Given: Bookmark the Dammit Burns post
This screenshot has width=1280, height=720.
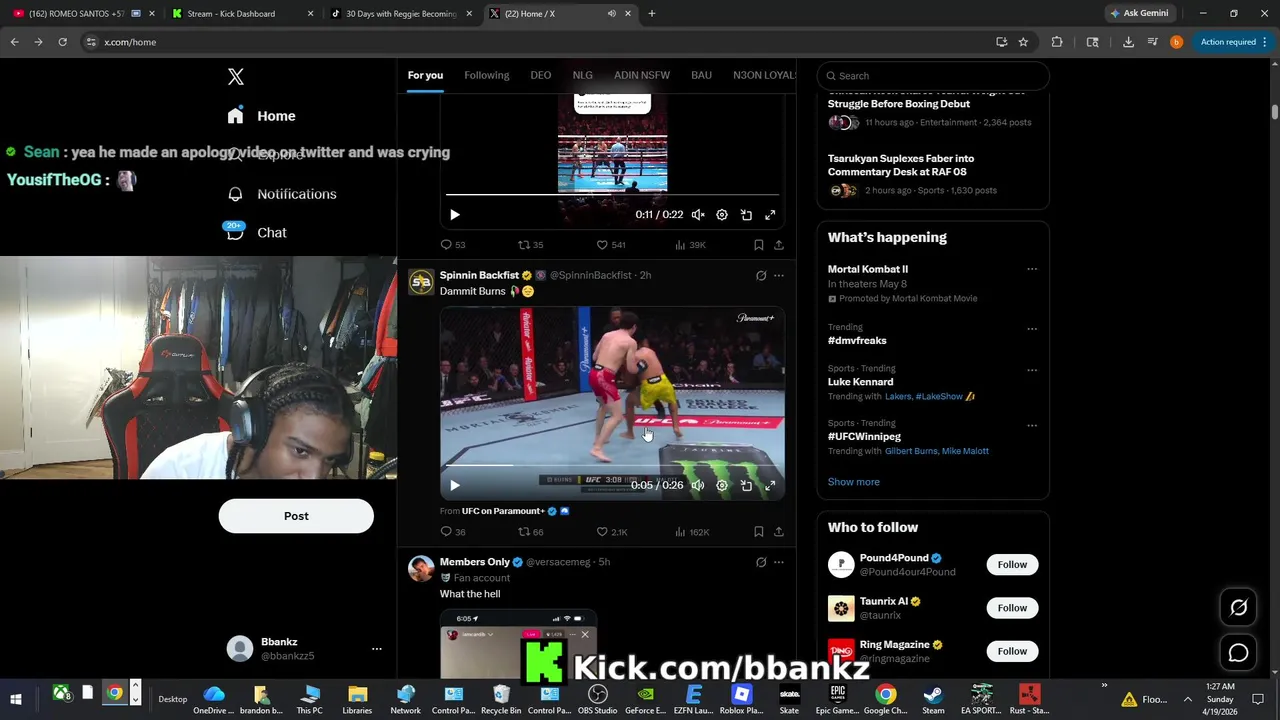Looking at the screenshot, I should [758, 532].
